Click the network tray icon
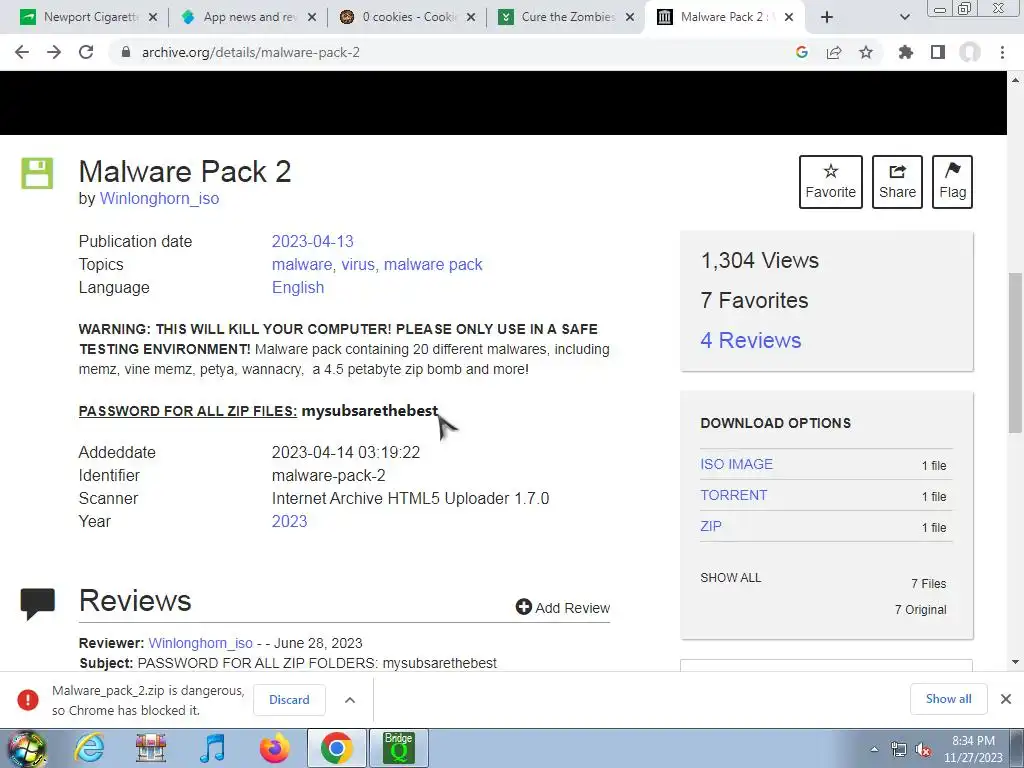The image size is (1024, 768). [x=899, y=749]
